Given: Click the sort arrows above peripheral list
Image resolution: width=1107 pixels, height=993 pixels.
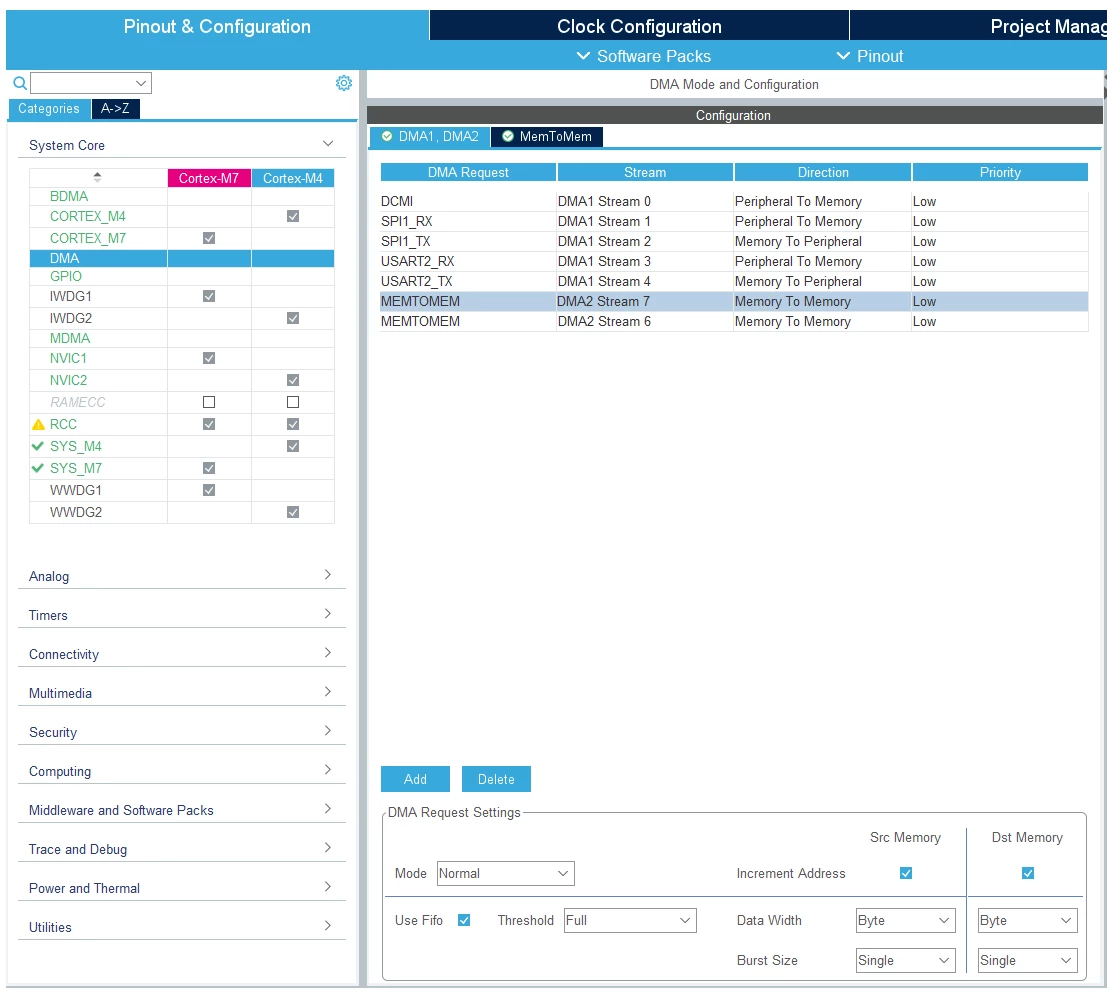Looking at the screenshot, I should click(x=97, y=177).
